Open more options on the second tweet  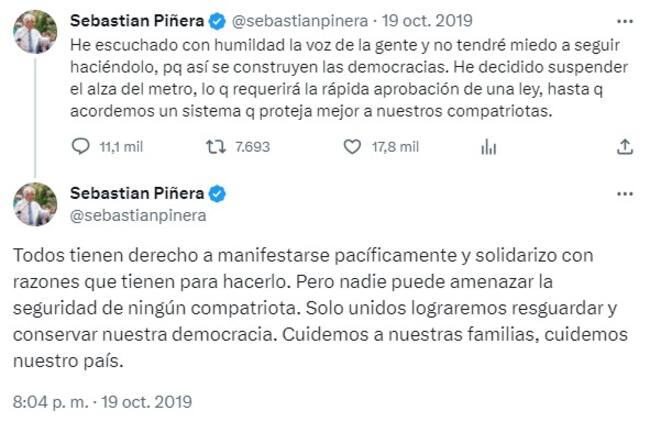point(624,193)
